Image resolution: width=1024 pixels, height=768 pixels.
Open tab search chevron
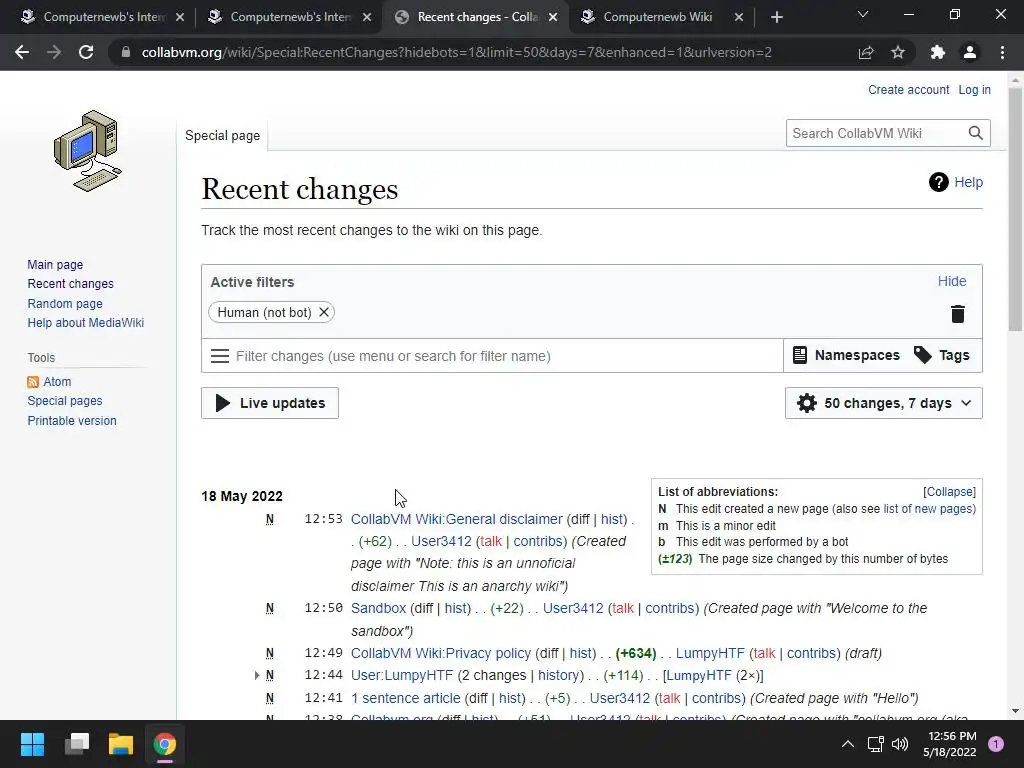(x=863, y=14)
